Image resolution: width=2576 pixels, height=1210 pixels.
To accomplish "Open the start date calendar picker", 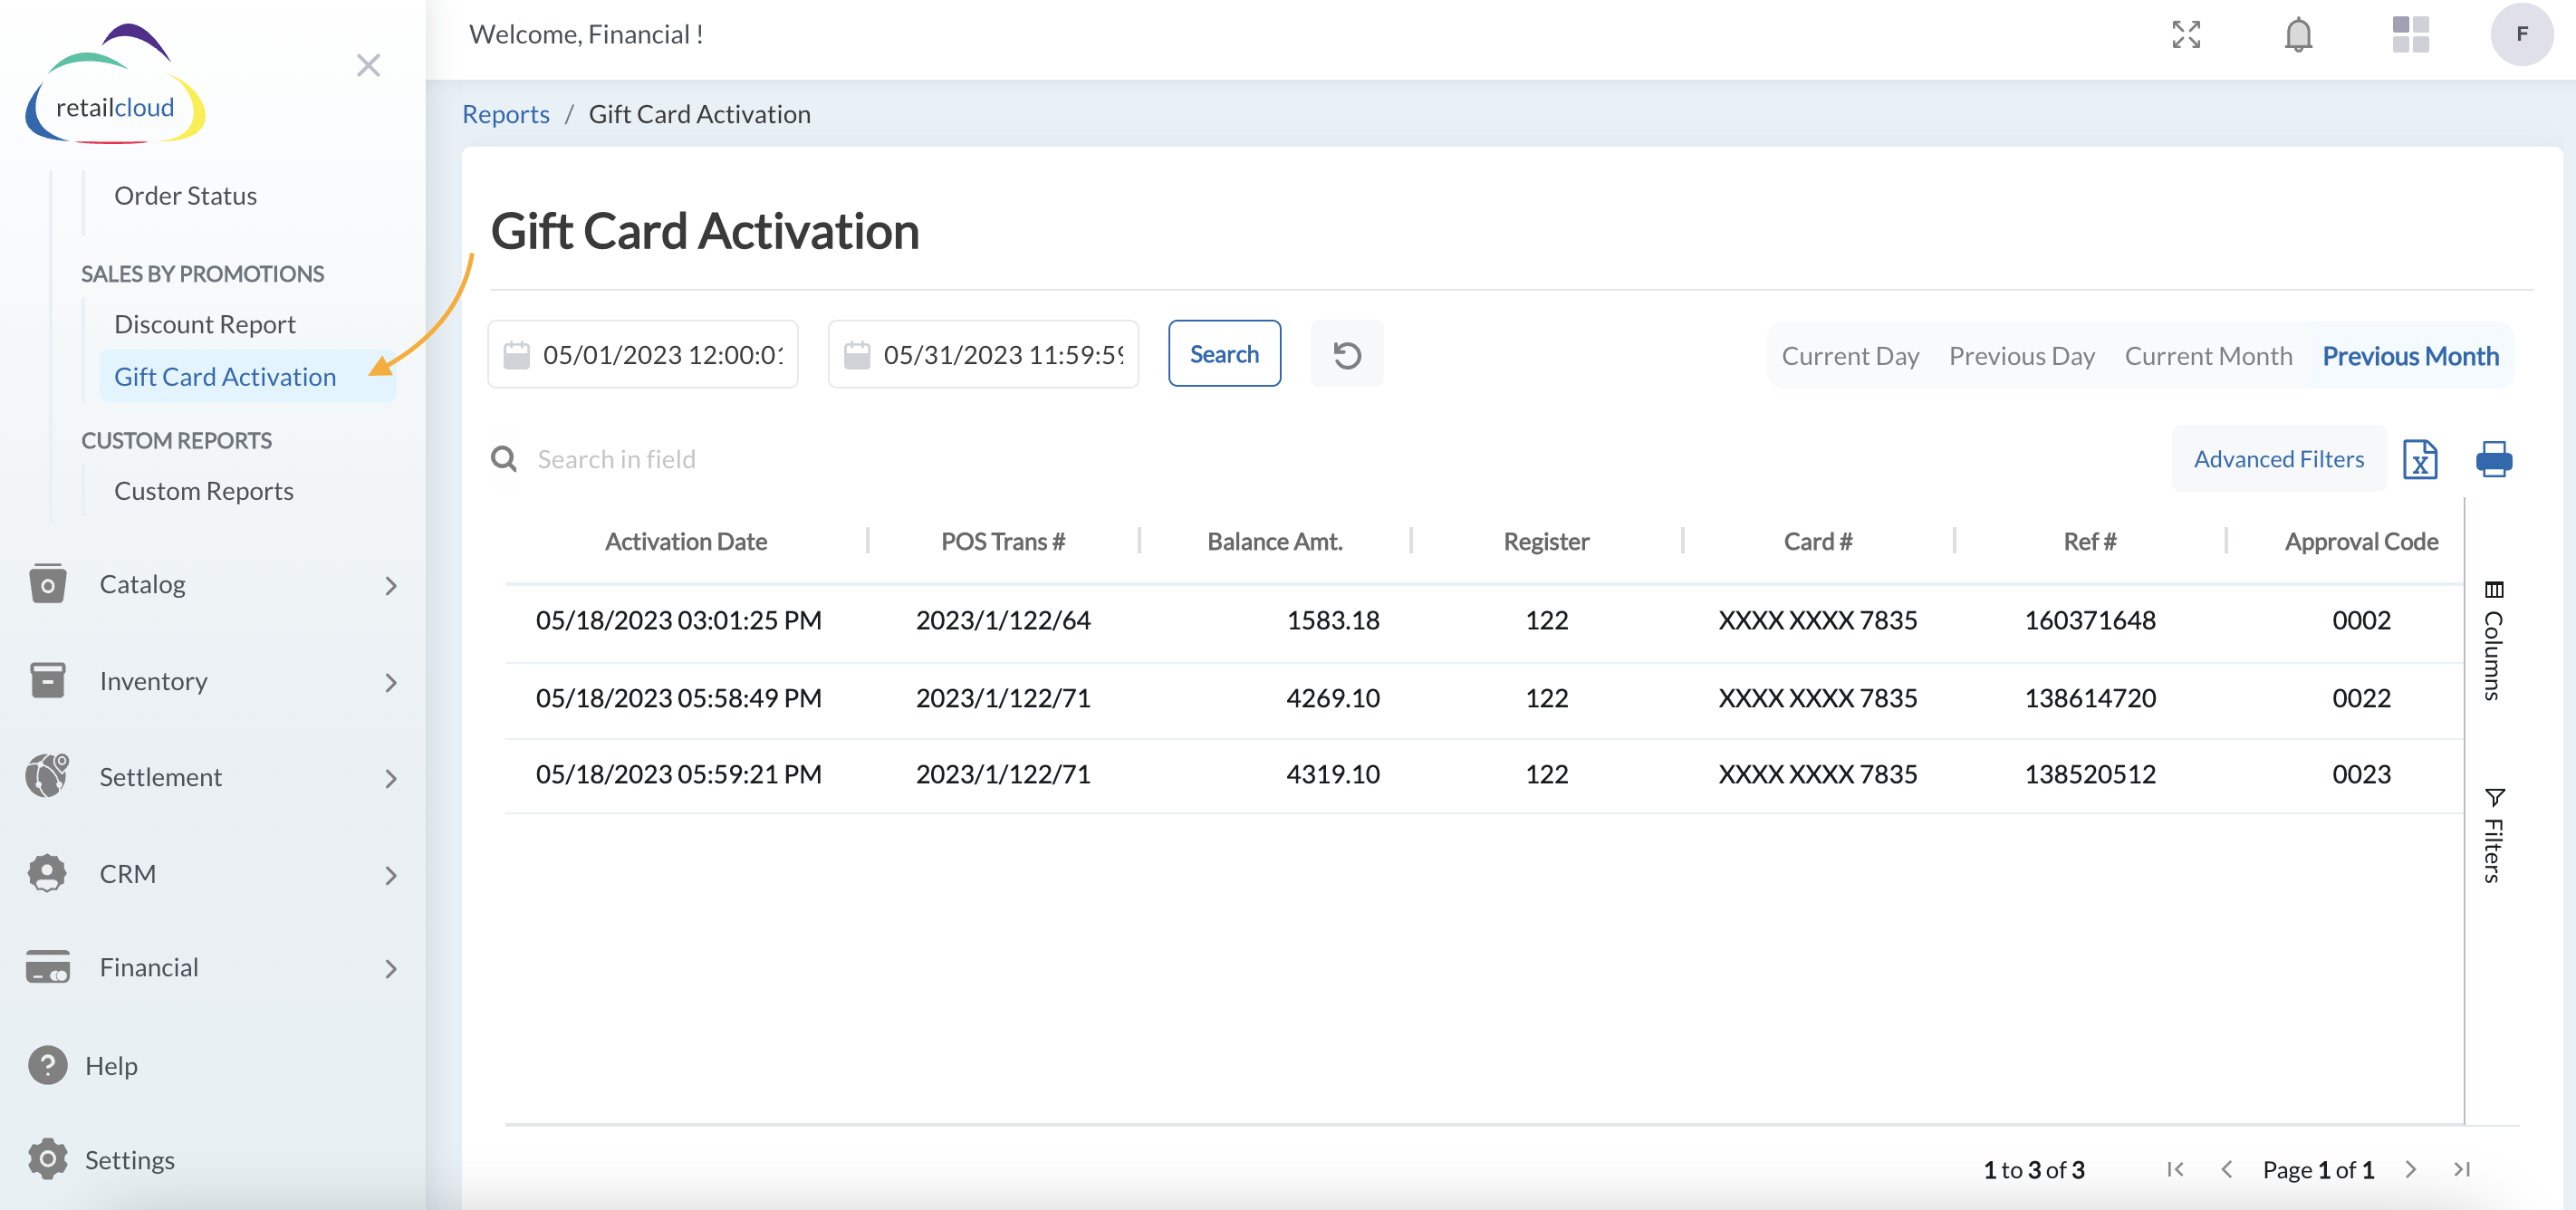I will (517, 353).
